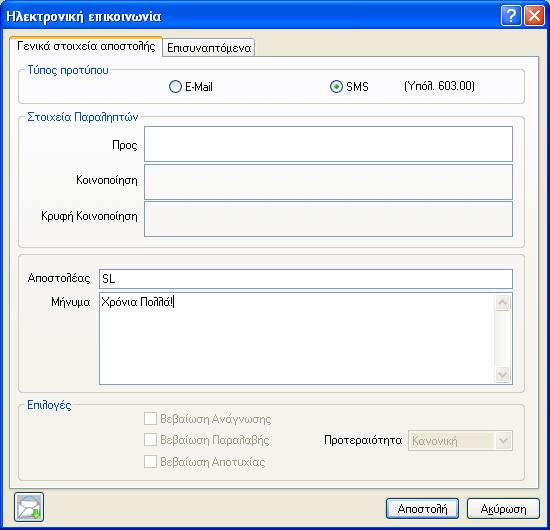Click in the Μήνυμα text area
Image resolution: width=550 pixels, height=530 pixels.
coord(297,338)
